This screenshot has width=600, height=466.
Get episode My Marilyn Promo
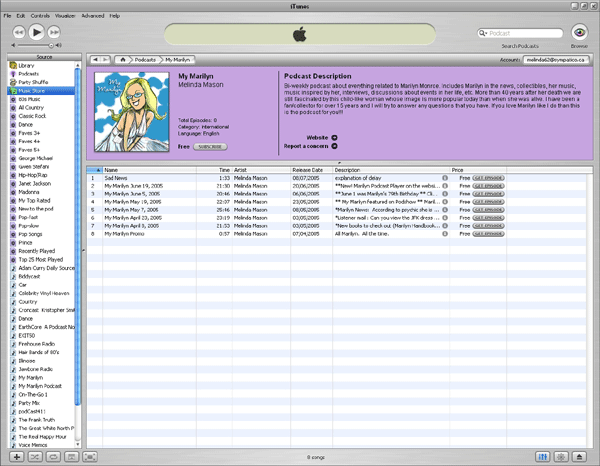[488, 234]
